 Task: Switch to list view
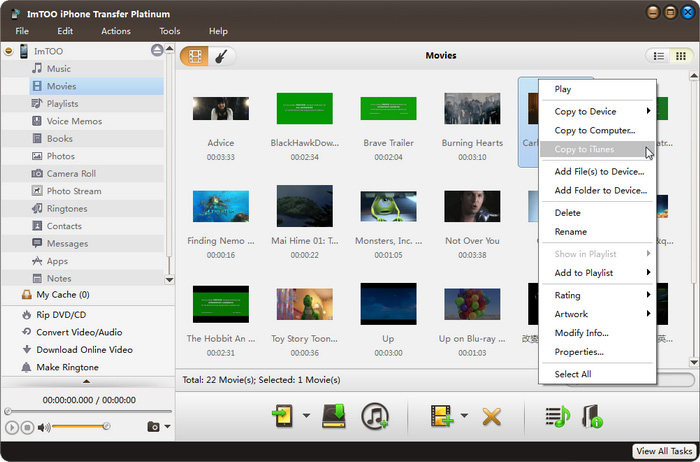pos(658,56)
